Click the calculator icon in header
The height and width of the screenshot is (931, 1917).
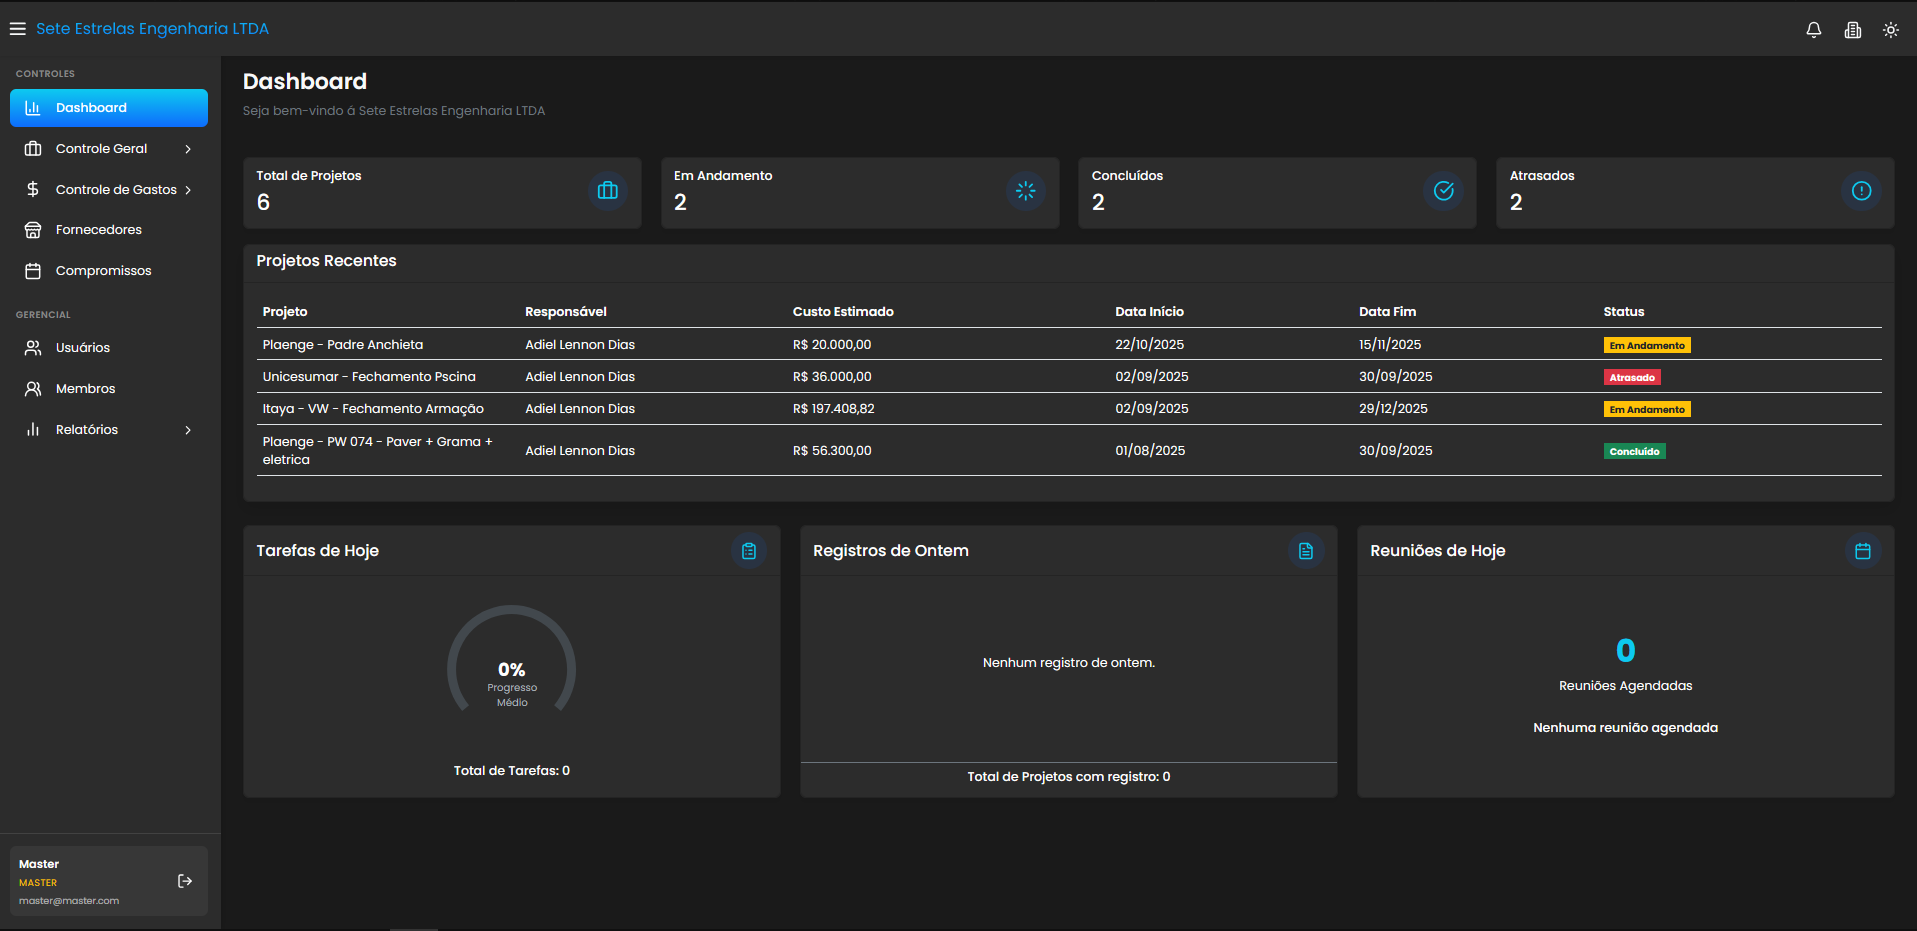(x=1852, y=30)
